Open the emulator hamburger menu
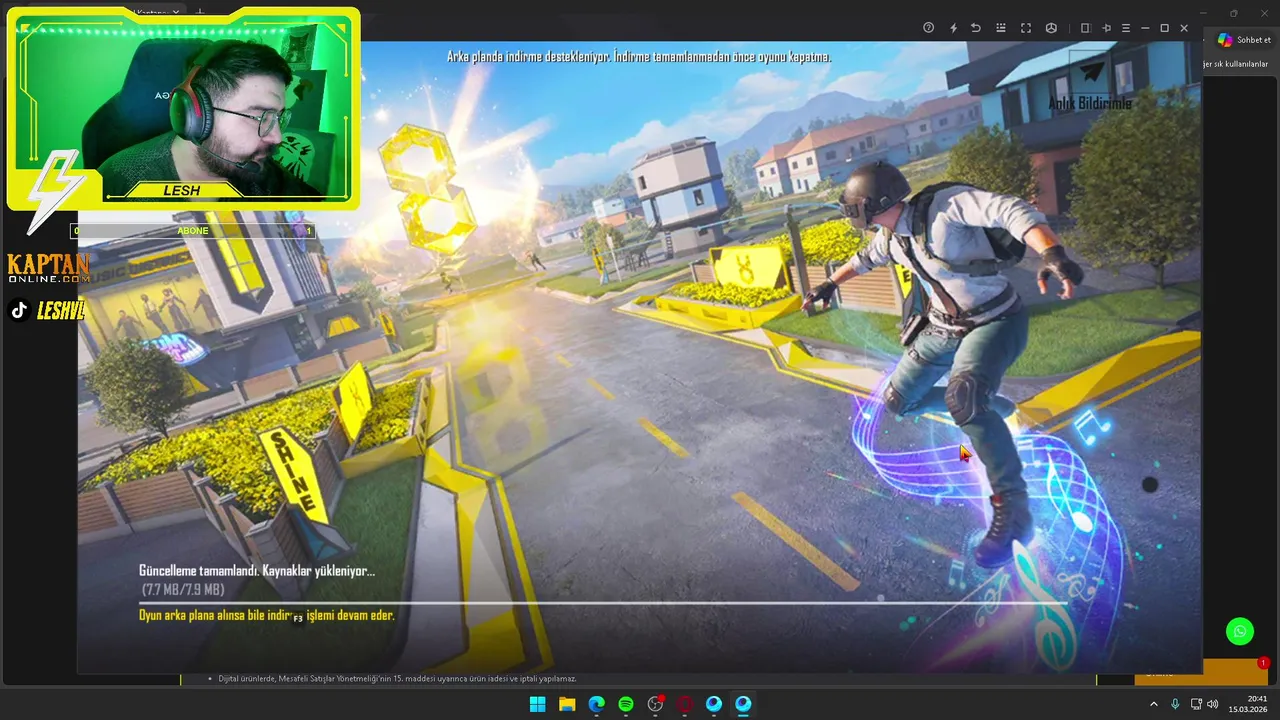The image size is (1280, 720). point(1126,28)
